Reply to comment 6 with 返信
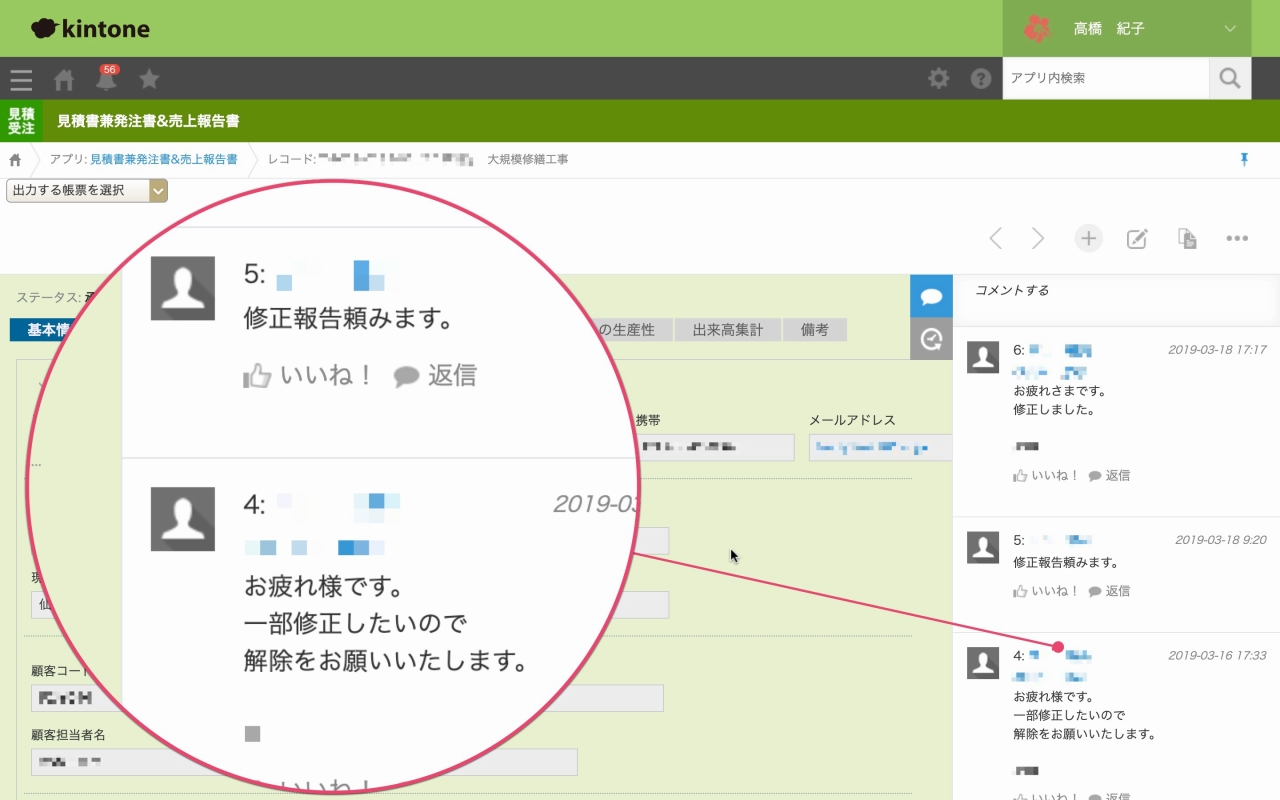Image resolution: width=1280 pixels, height=800 pixels. (x=1109, y=476)
